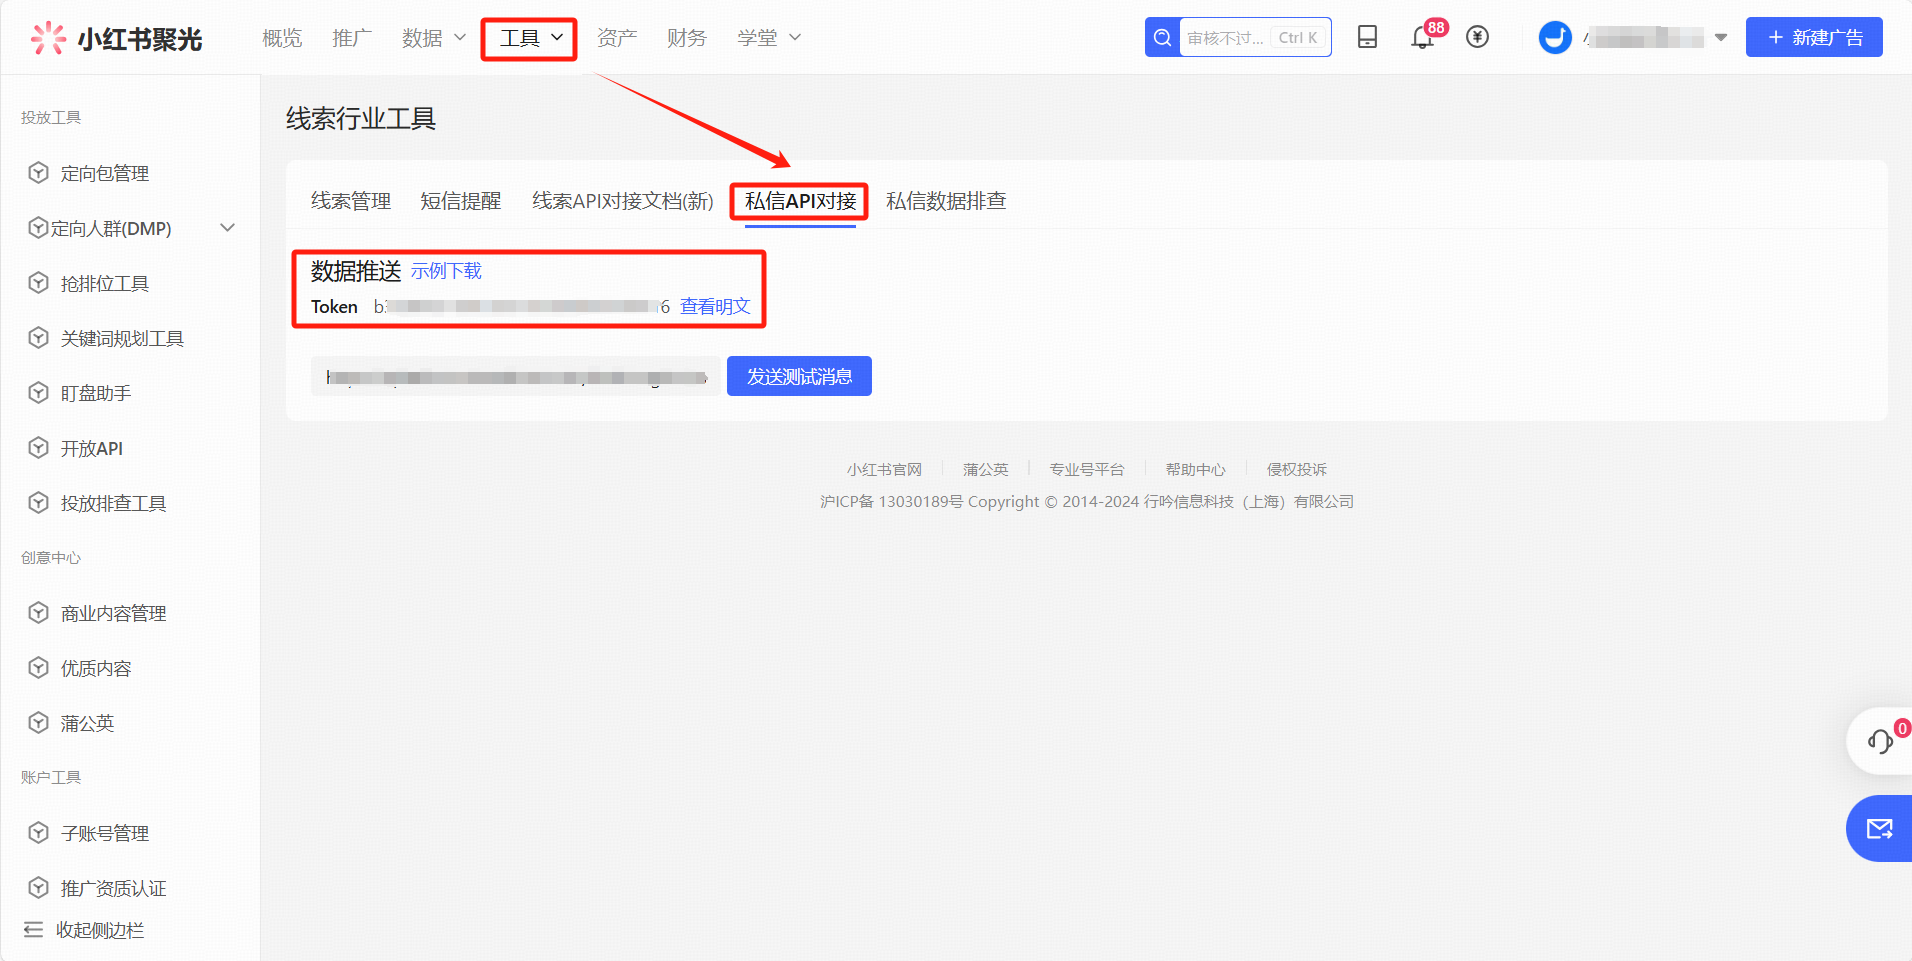
Task: Open notifications bell with 88 badge
Action: point(1422,38)
